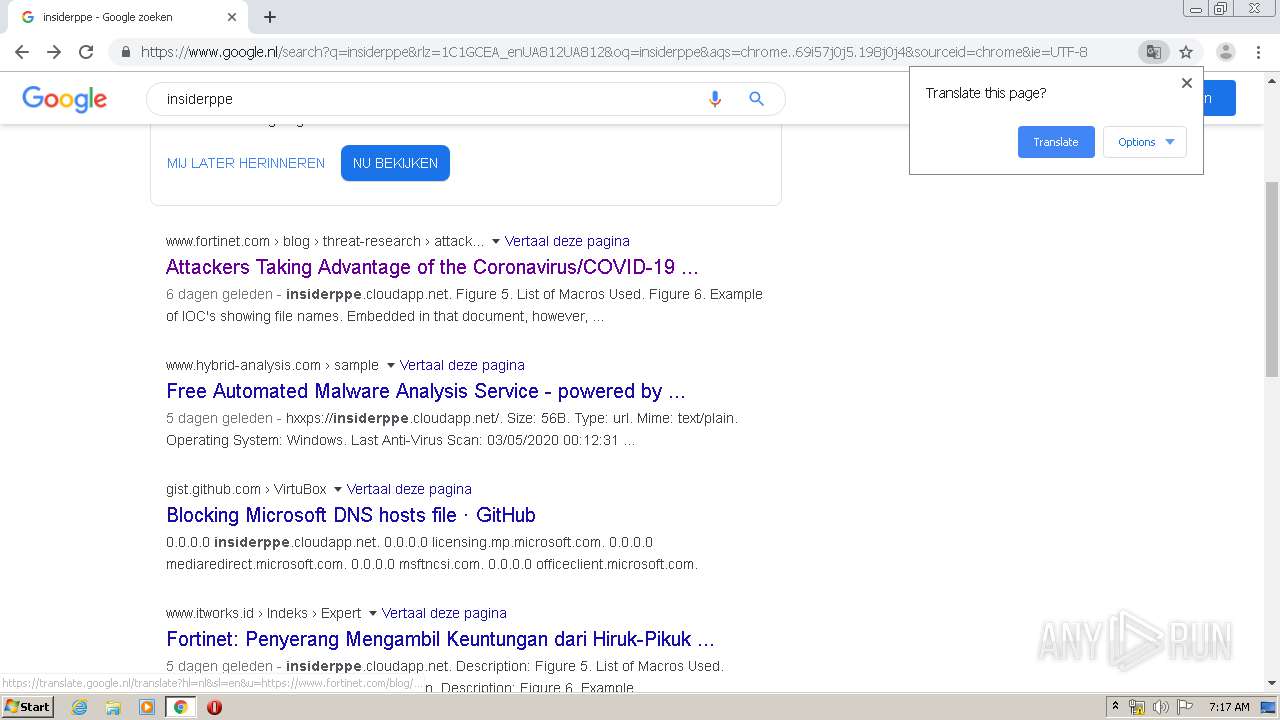Click NU BEKIJKEN button
Image resolution: width=1280 pixels, height=720 pixels.
pos(395,163)
